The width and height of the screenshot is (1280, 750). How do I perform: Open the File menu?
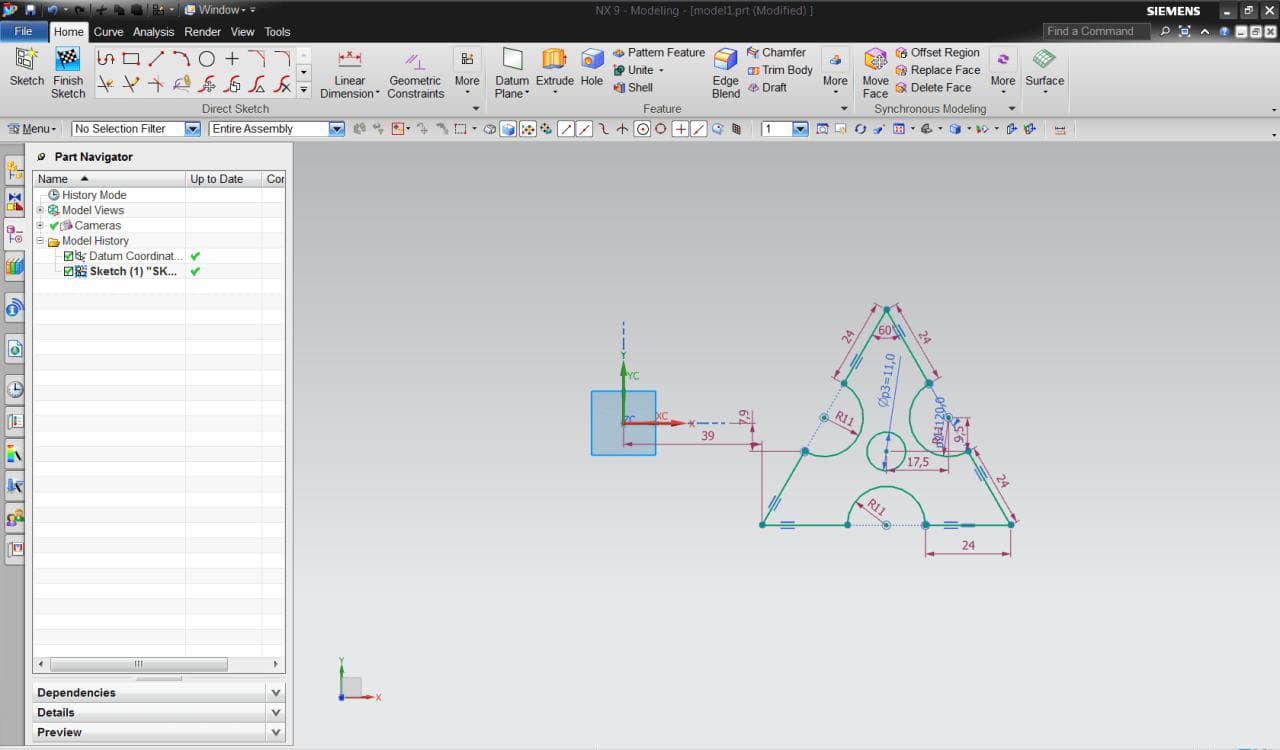click(x=23, y=31)
